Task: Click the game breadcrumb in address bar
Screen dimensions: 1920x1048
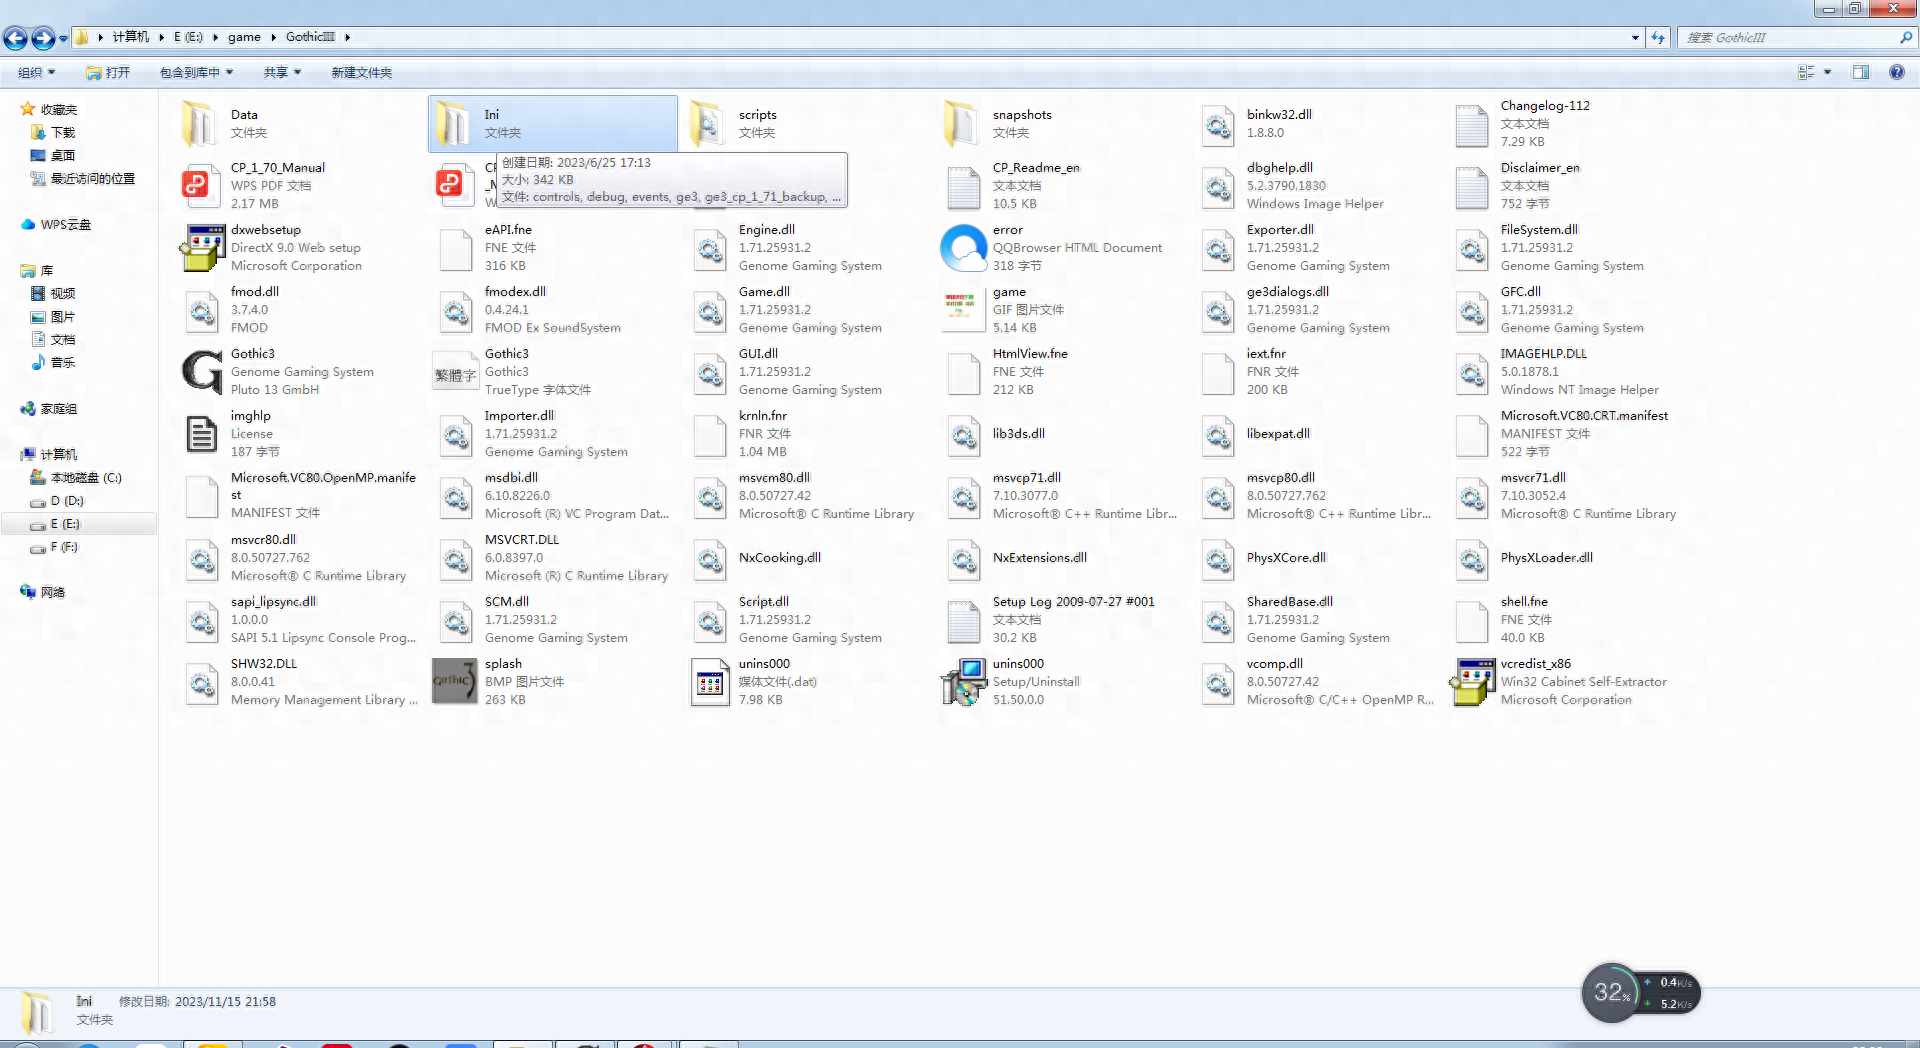Action: 244,37
